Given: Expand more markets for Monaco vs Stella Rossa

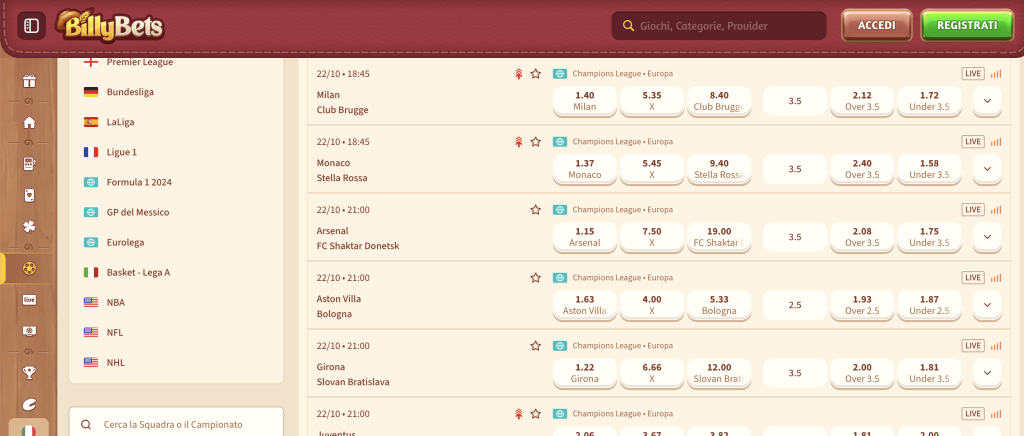Looking at the screenshot, I should 987,168.
